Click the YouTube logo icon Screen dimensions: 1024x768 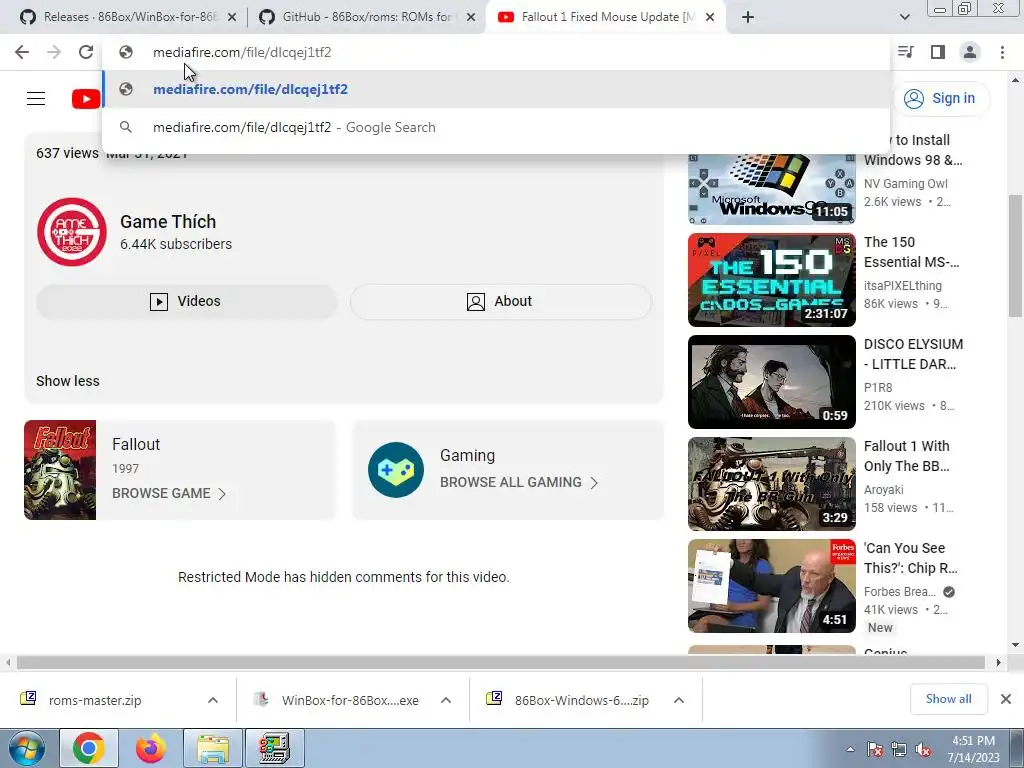tap(86, 99)
